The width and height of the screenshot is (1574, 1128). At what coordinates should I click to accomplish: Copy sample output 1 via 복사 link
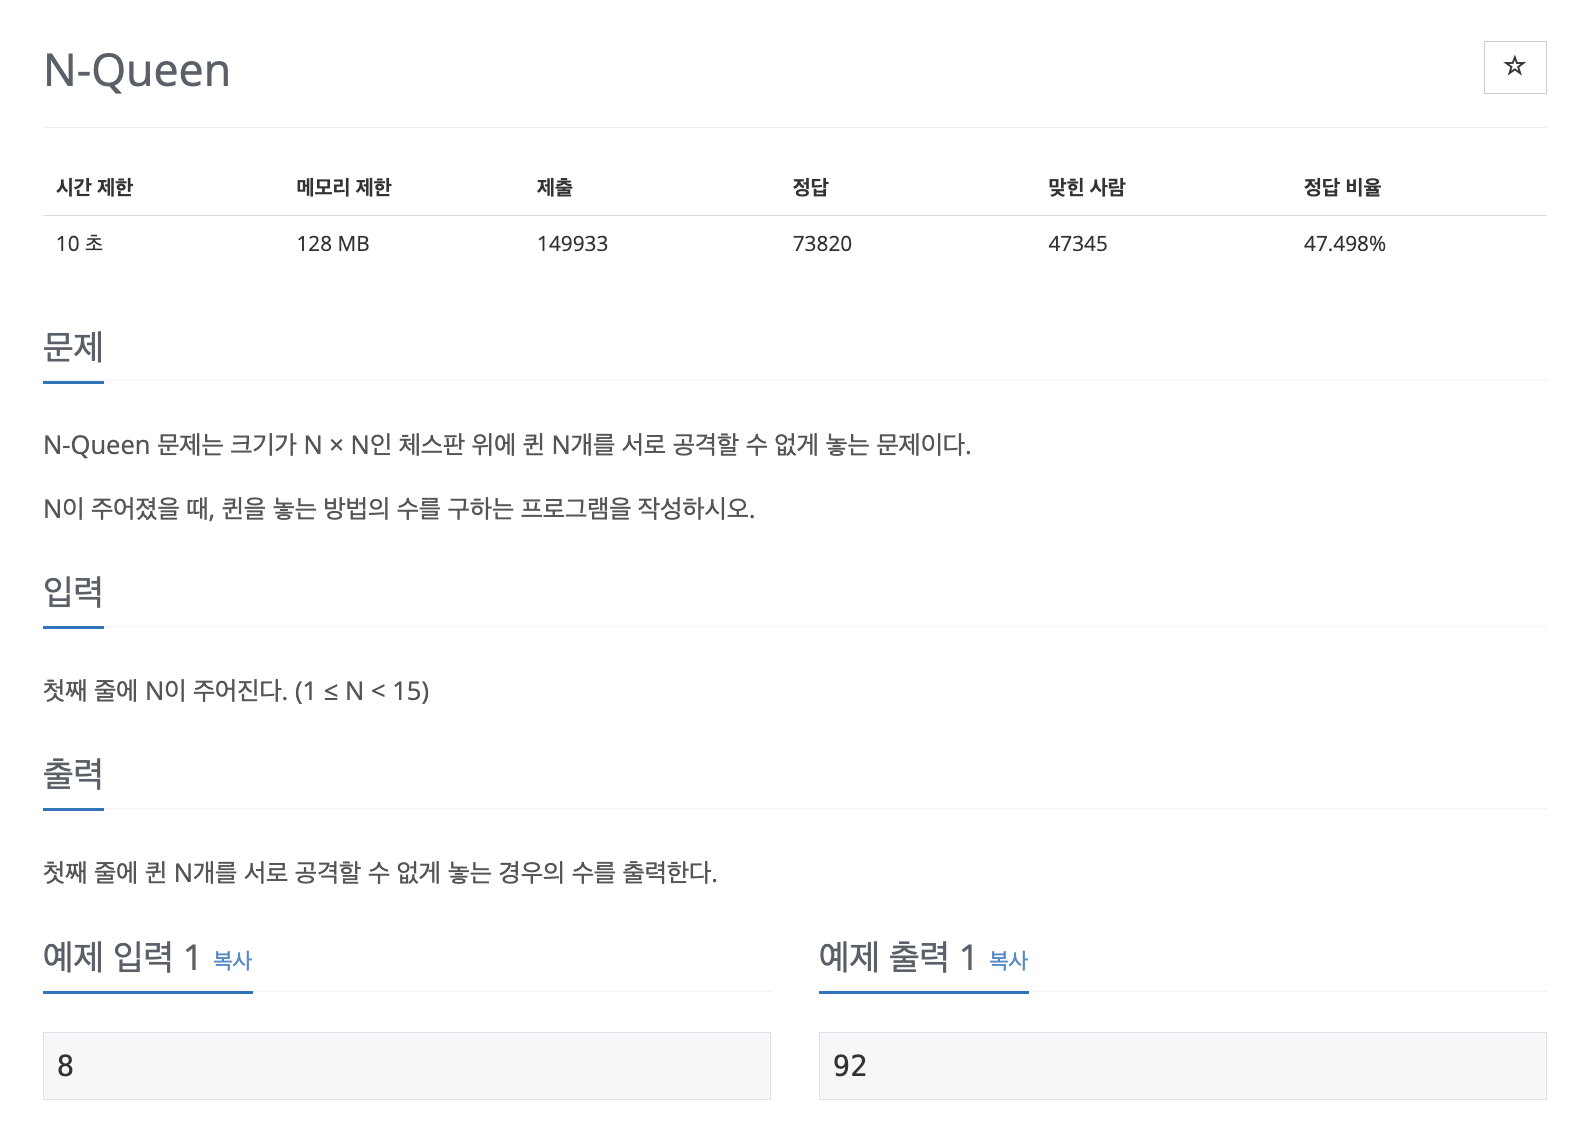pos(1008,961)
